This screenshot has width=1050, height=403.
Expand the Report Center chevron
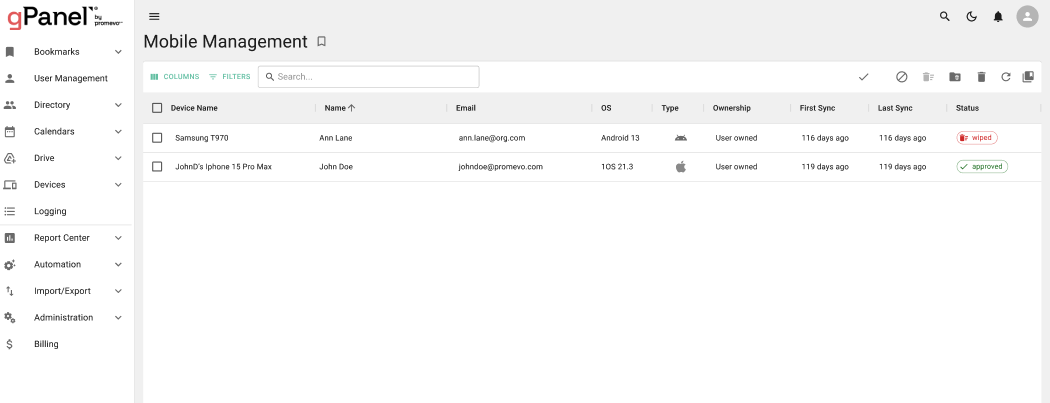coord(119,238)
